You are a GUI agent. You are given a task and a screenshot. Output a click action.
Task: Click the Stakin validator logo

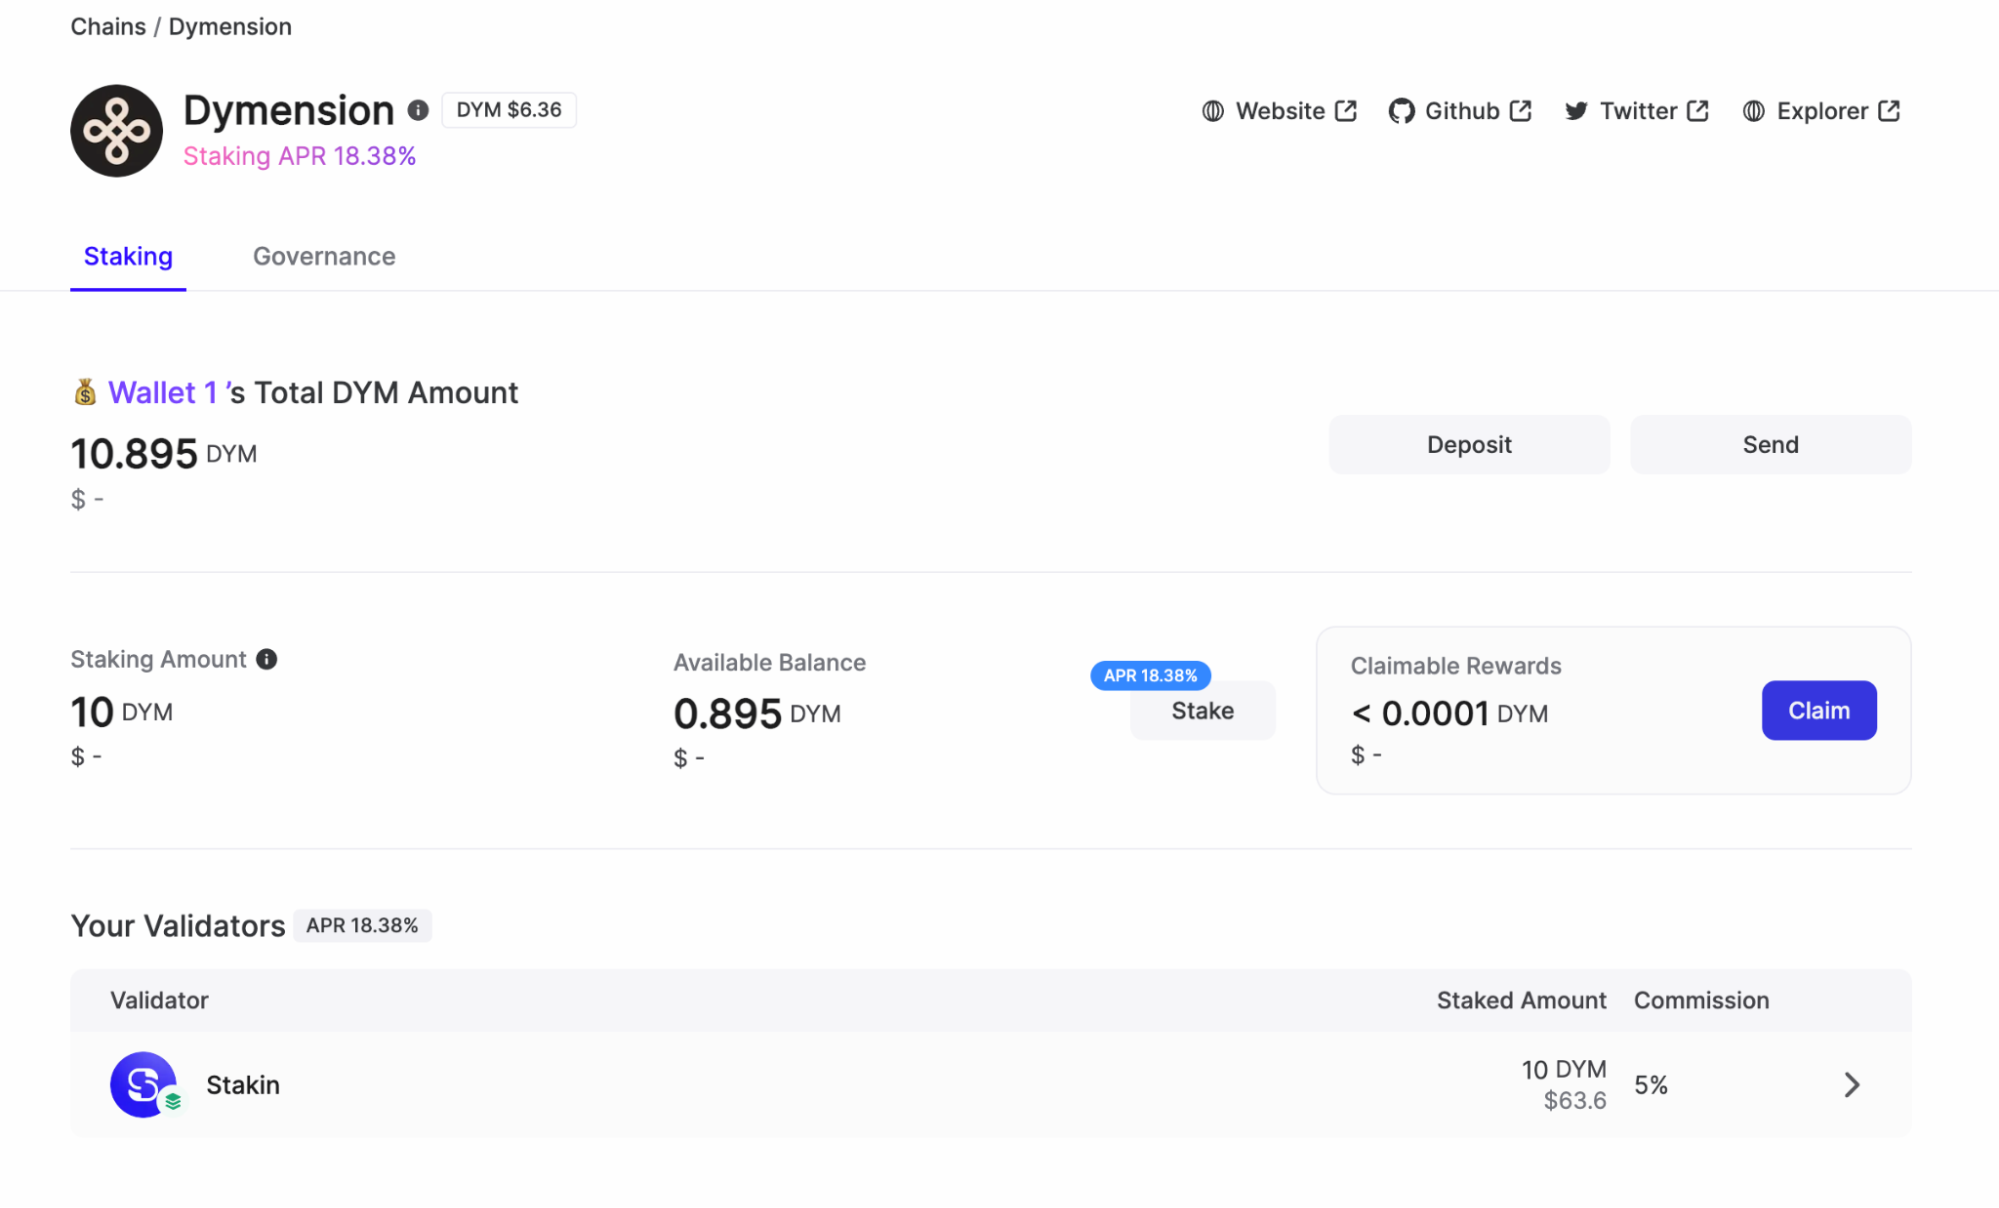(x=144, y=1084)
